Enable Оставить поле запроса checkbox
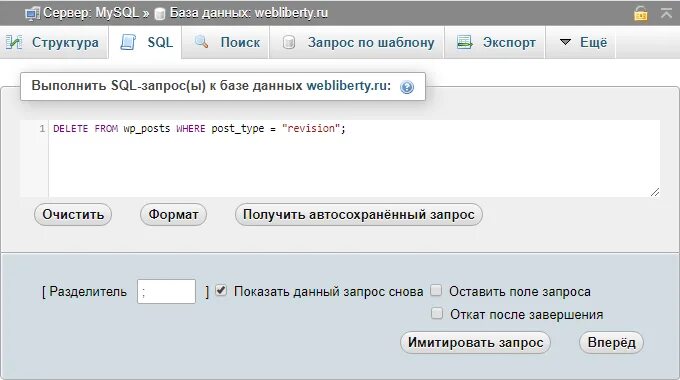 point(436,290)
